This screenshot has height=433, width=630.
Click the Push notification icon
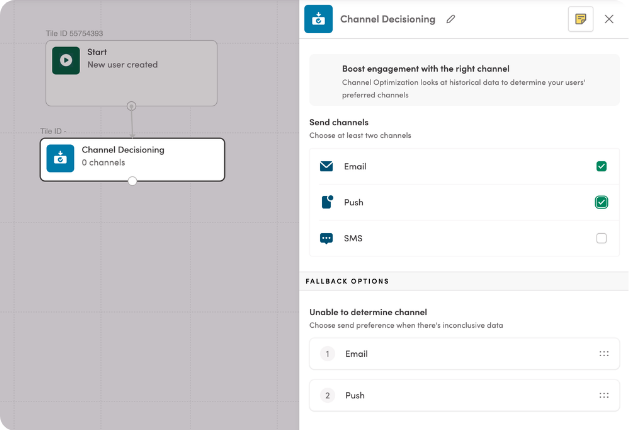click(x=326, y=202)
